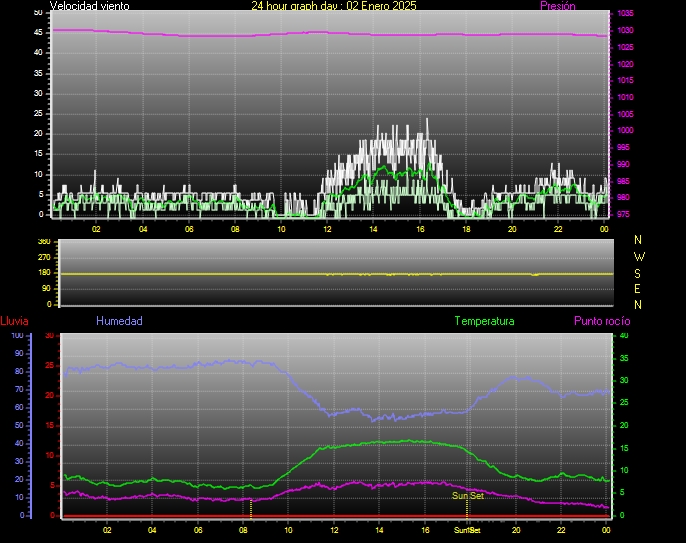Click the "1030" pressure axis value
The image size is (686, 543).
point(625,31)
